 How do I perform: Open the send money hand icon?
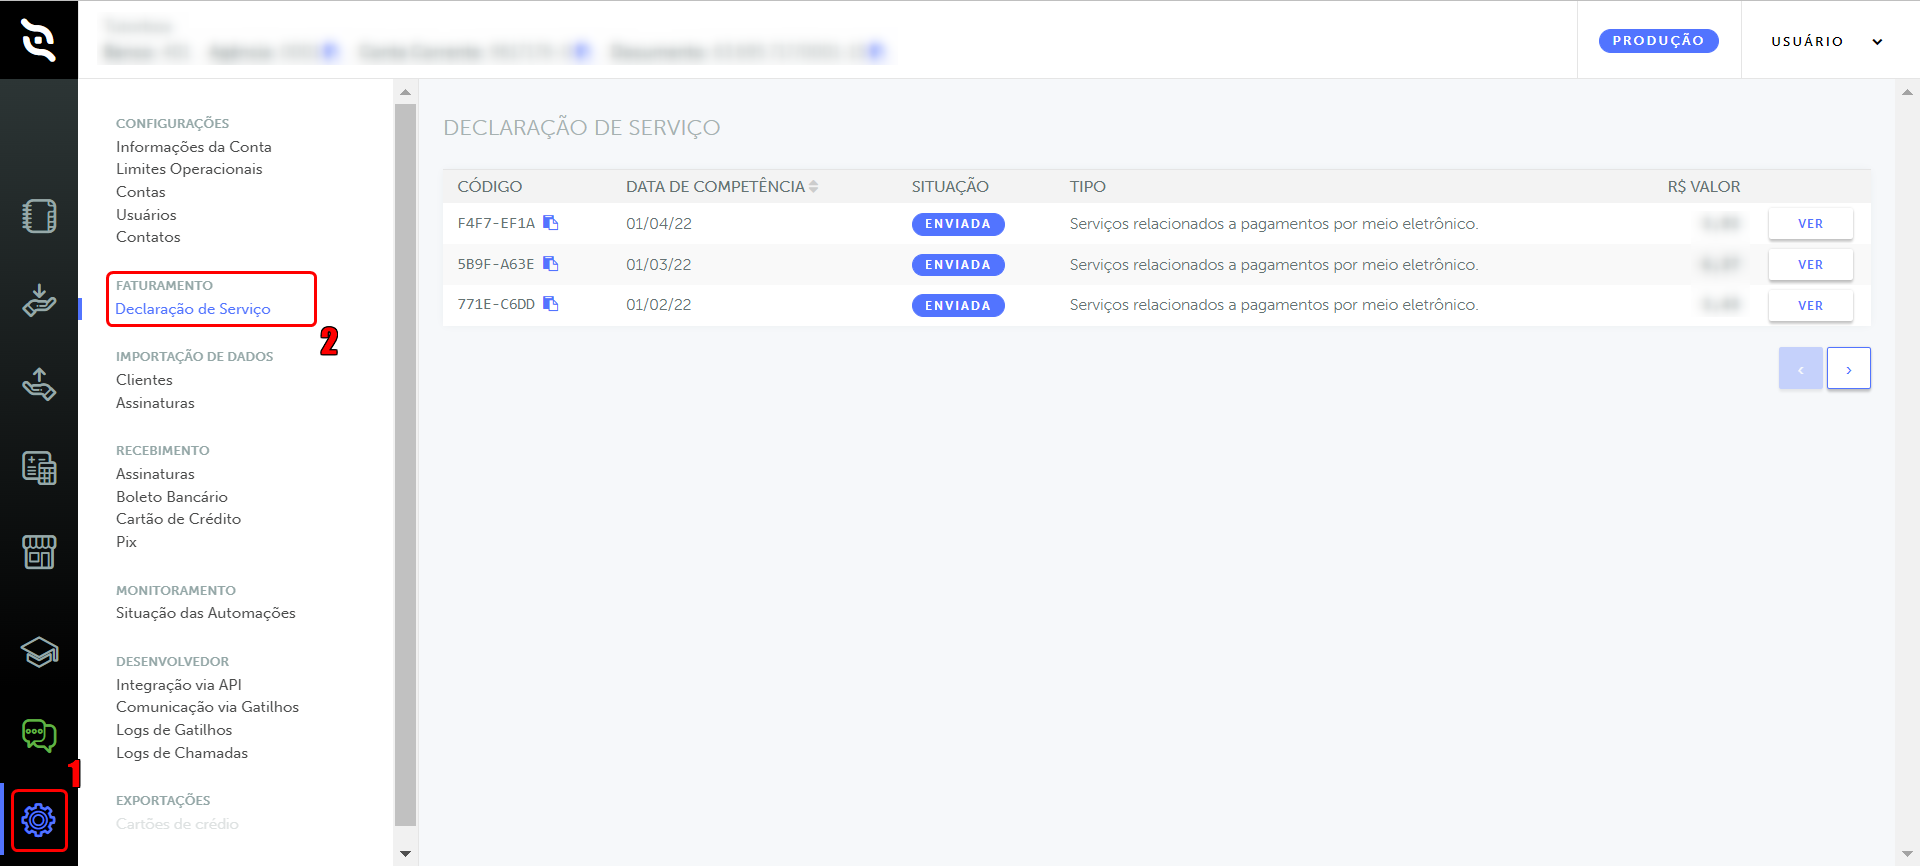coord(39,384)
